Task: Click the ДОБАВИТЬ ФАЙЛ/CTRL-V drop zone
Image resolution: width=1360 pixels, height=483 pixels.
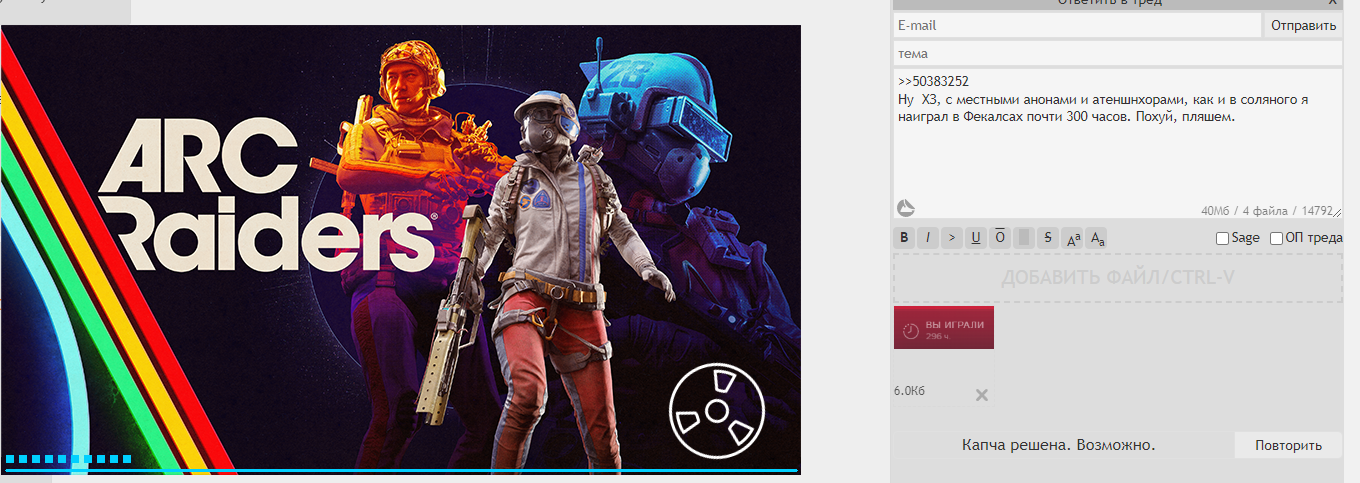Action: pos(1118,277)
